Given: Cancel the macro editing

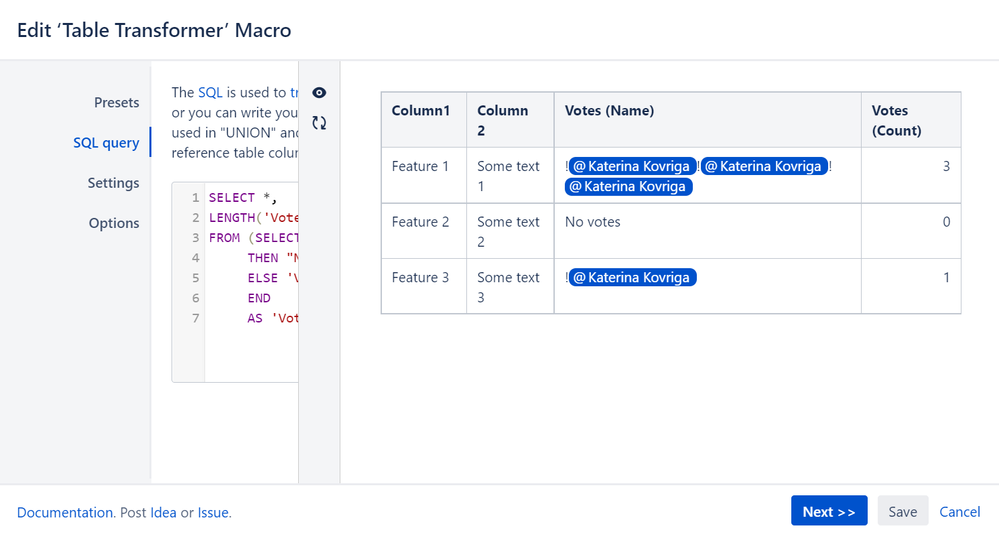Looking at the screenshot, I should [x=959, y=512].
